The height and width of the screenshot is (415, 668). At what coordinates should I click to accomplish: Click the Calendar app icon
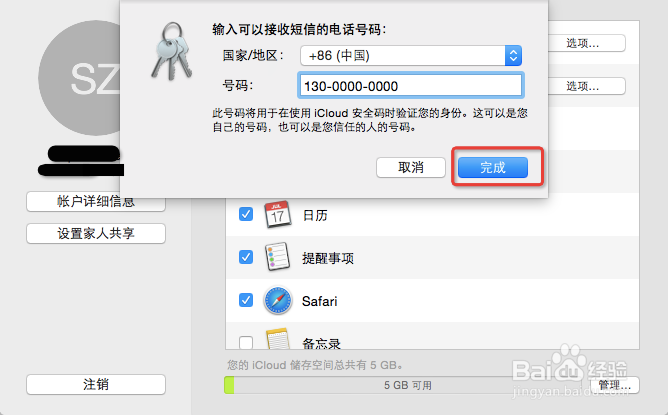(278, 214)
